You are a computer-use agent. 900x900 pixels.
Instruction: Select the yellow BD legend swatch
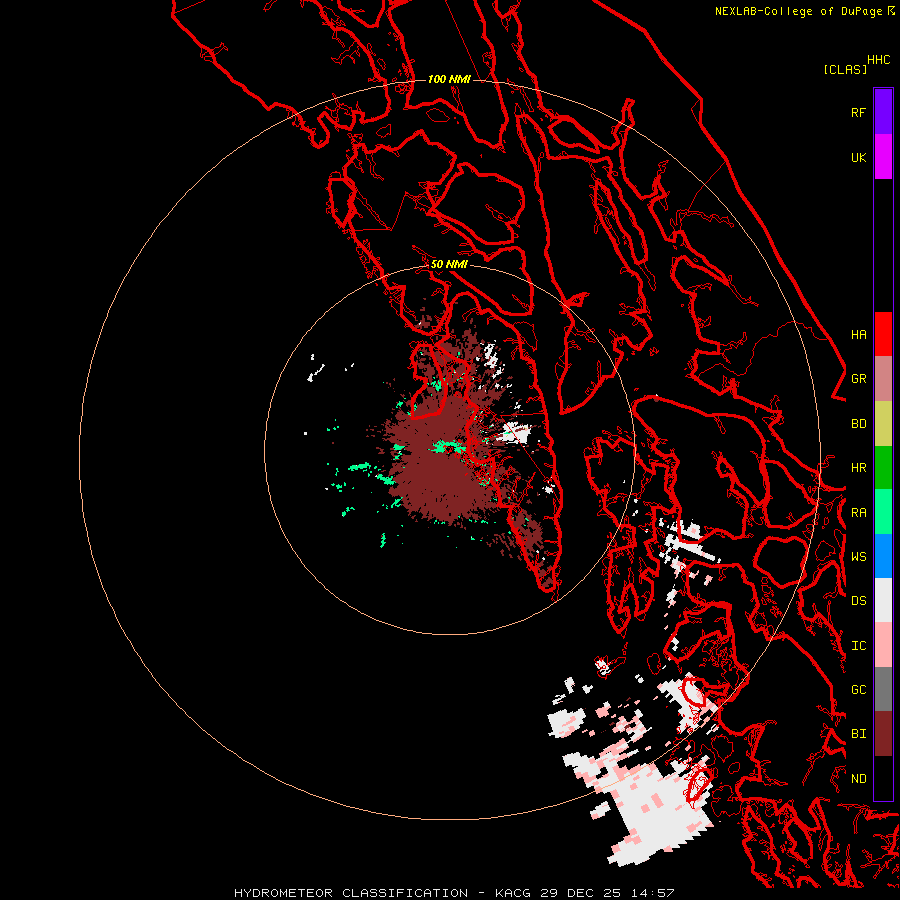[x=883, y=424]
